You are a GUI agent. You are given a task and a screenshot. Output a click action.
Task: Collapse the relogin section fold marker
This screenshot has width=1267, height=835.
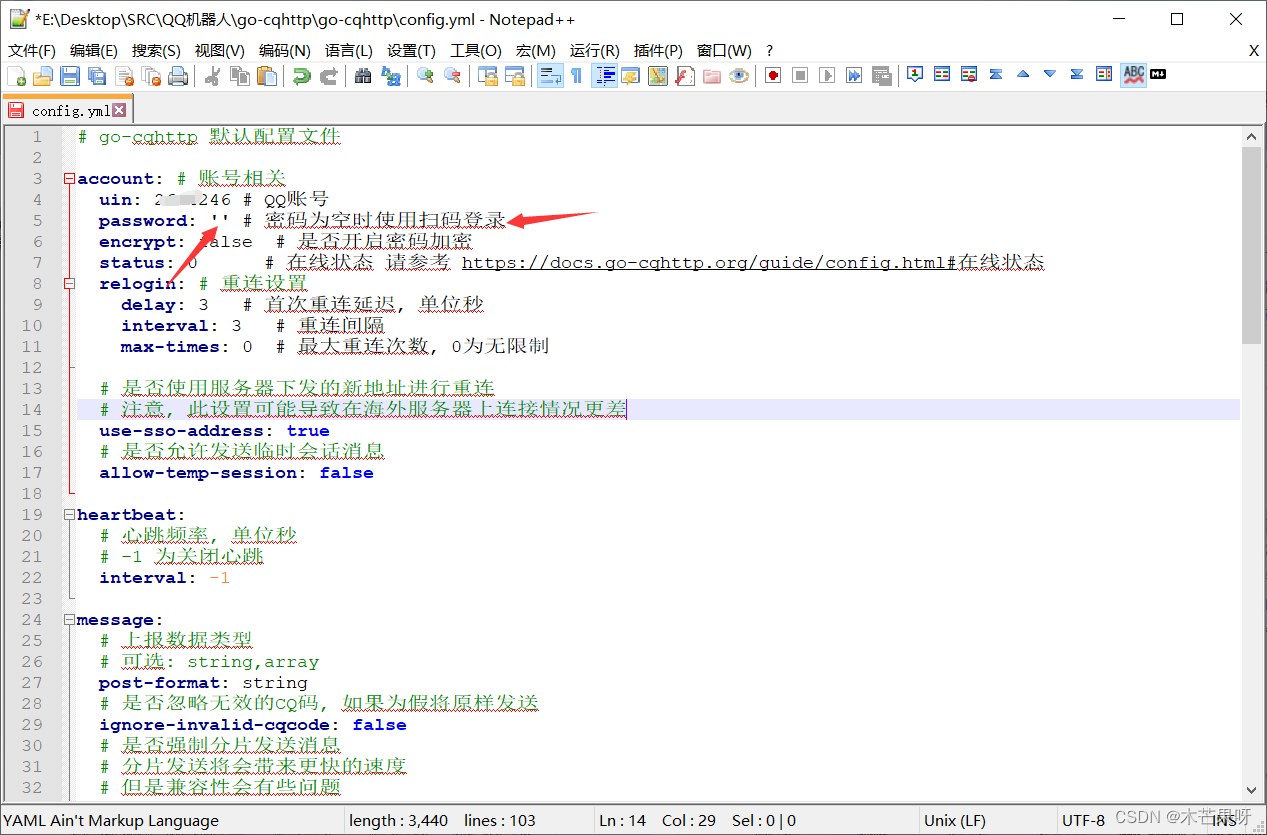coord(69,284)
